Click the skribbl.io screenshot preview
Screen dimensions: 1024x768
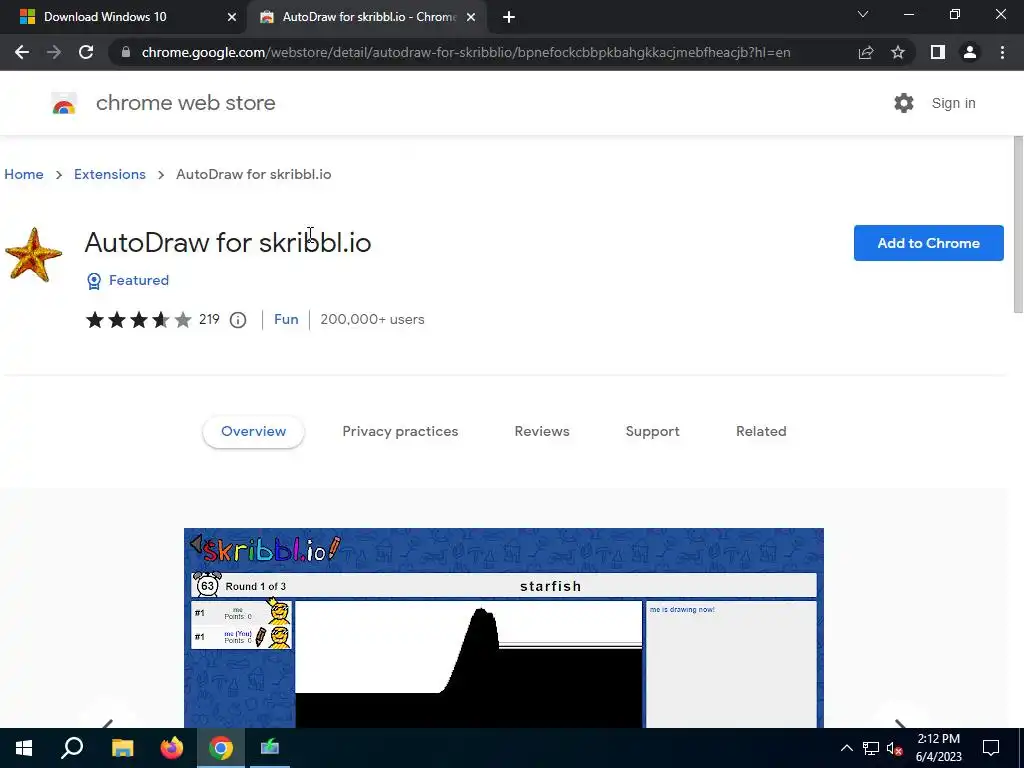[x=504, y=628]
